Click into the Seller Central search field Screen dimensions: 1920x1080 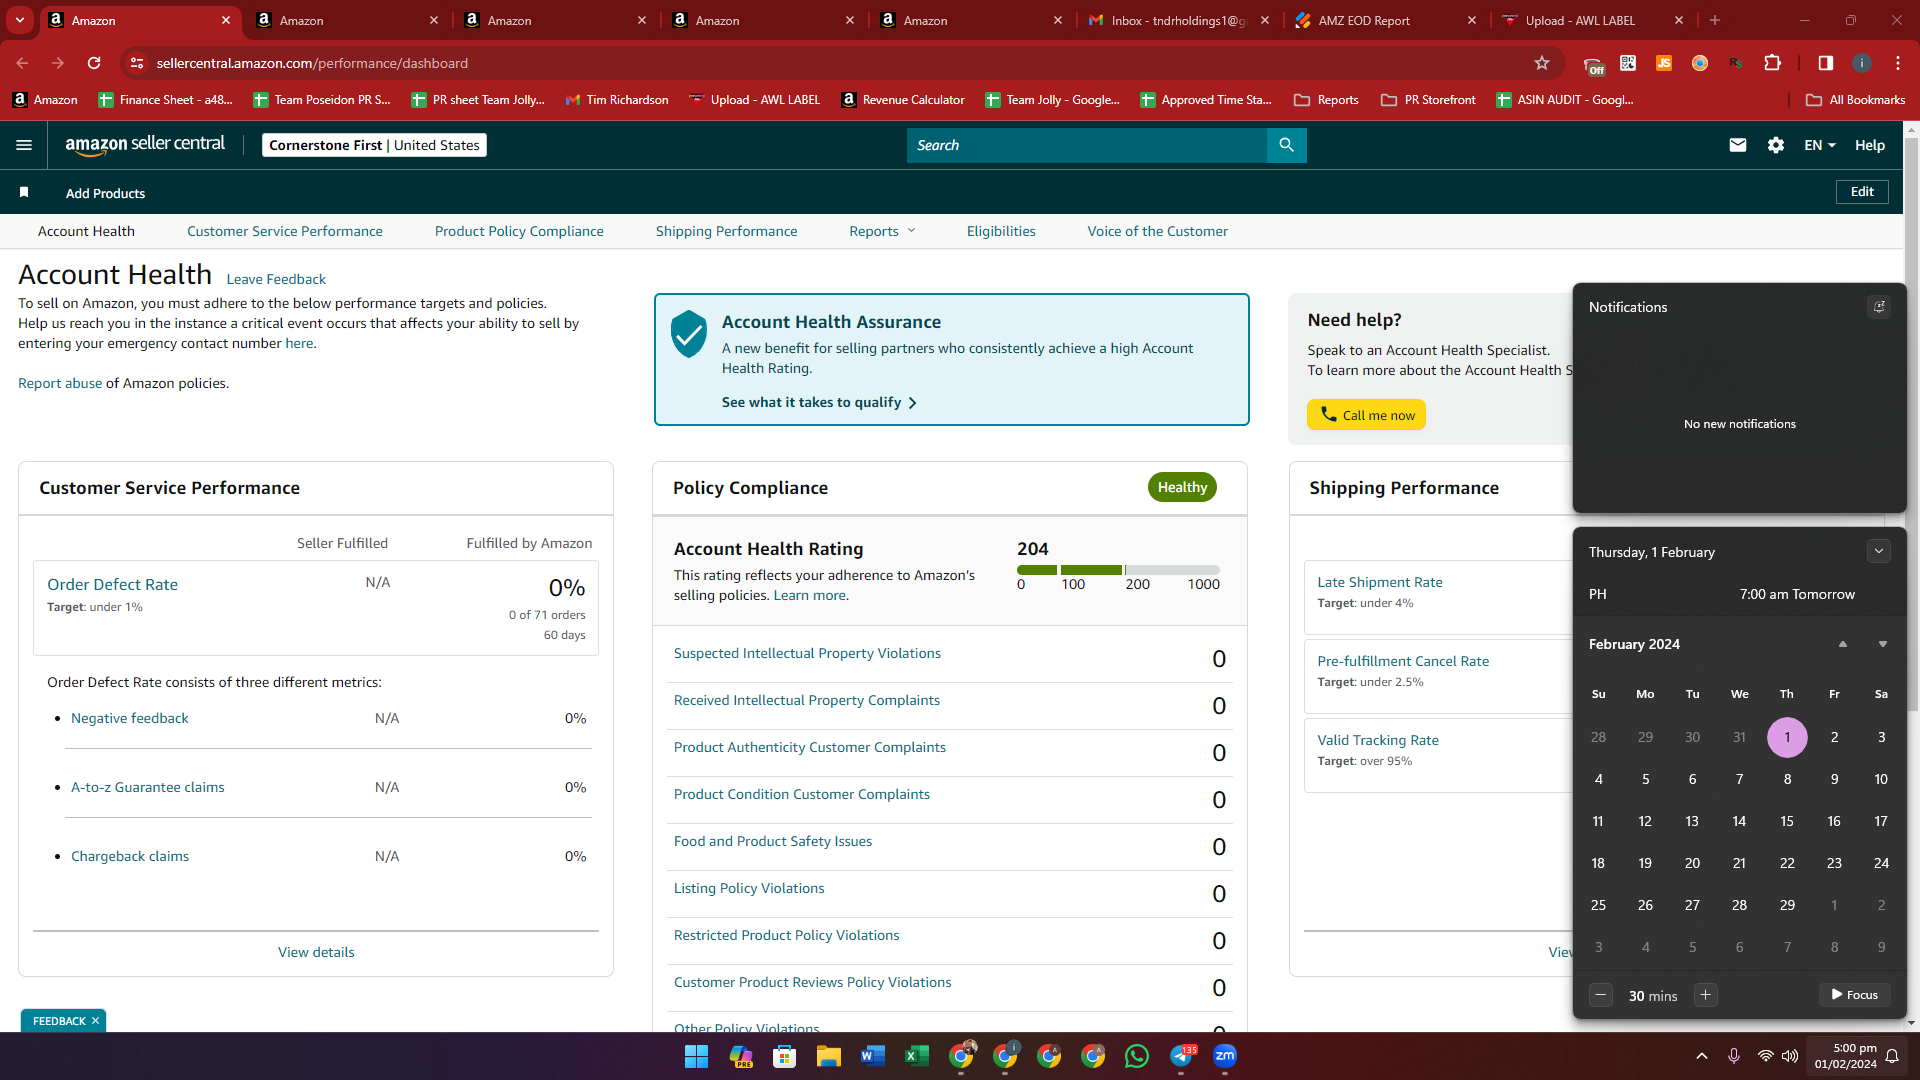coord(1087,145)
